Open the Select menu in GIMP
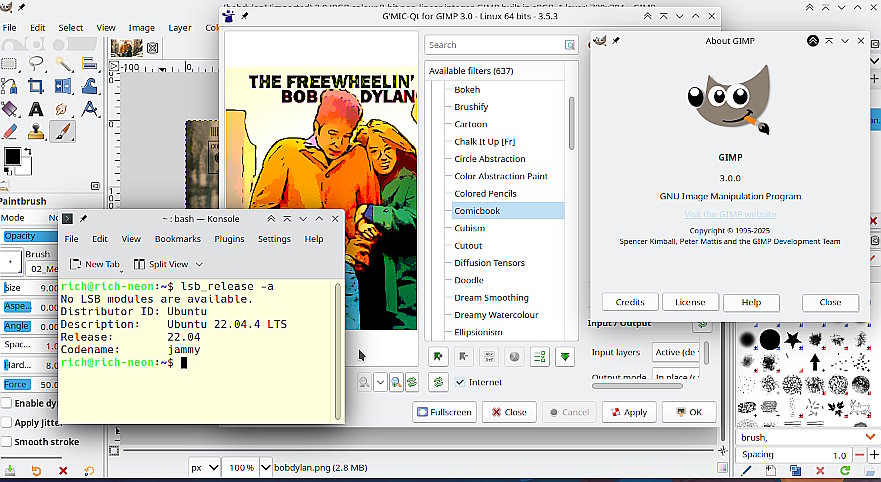Image resolution: width=881 pixels, height=482 pixels. point(70,28)
